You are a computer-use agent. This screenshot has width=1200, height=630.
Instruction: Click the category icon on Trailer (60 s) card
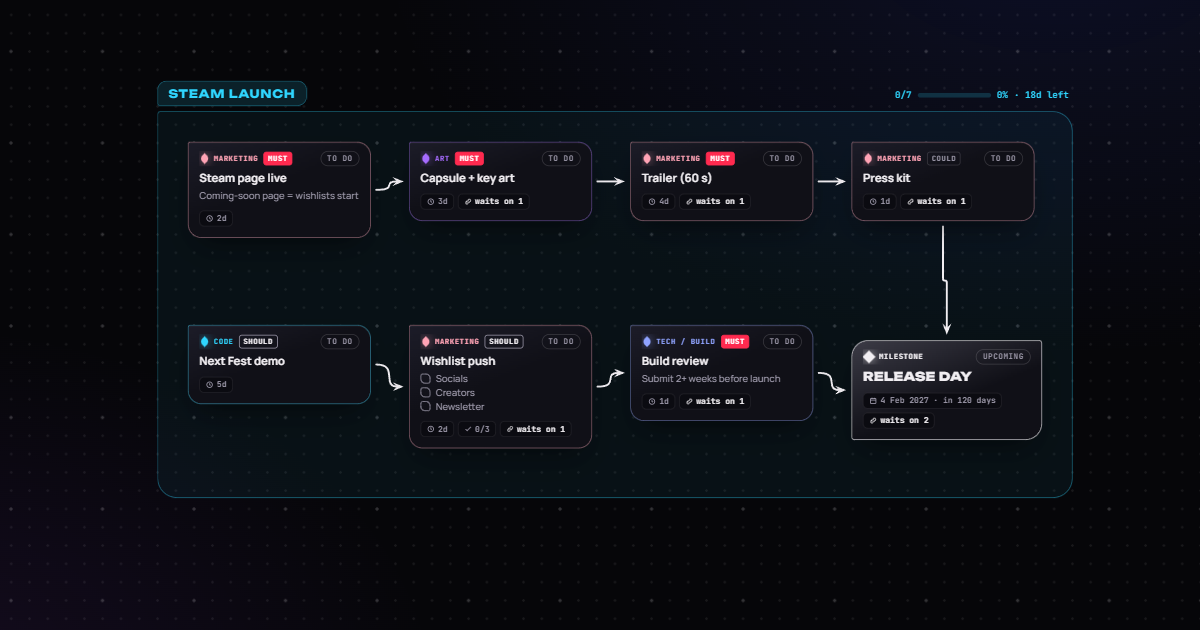coord(647,158)
